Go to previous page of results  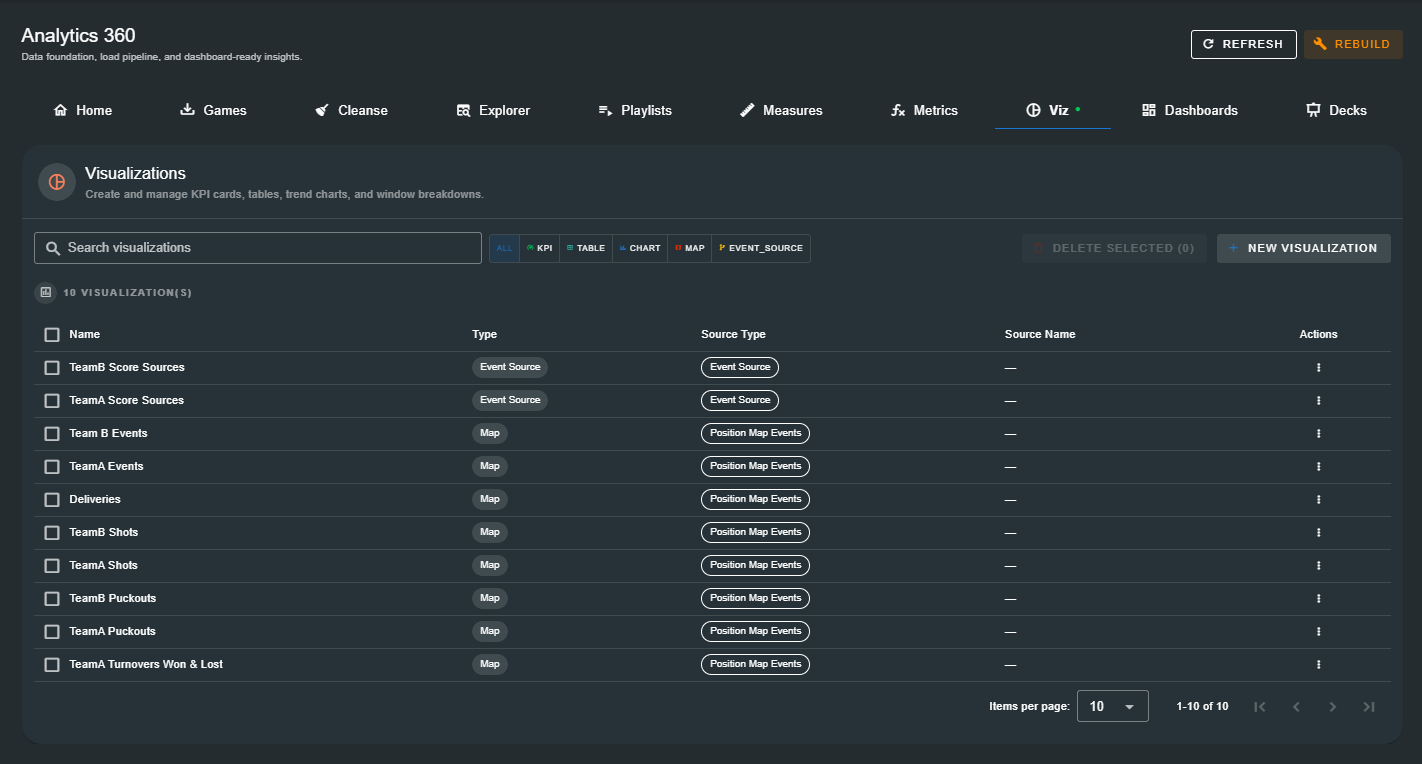[1296, 707]
